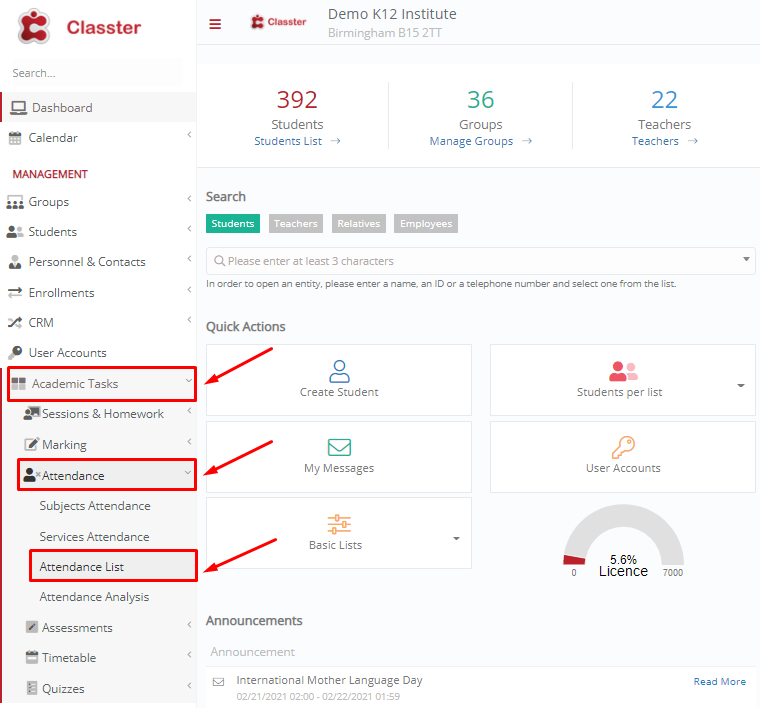Click the Groups people icon
The height and width of the screenshot is (708, 760).
[15, 202]
